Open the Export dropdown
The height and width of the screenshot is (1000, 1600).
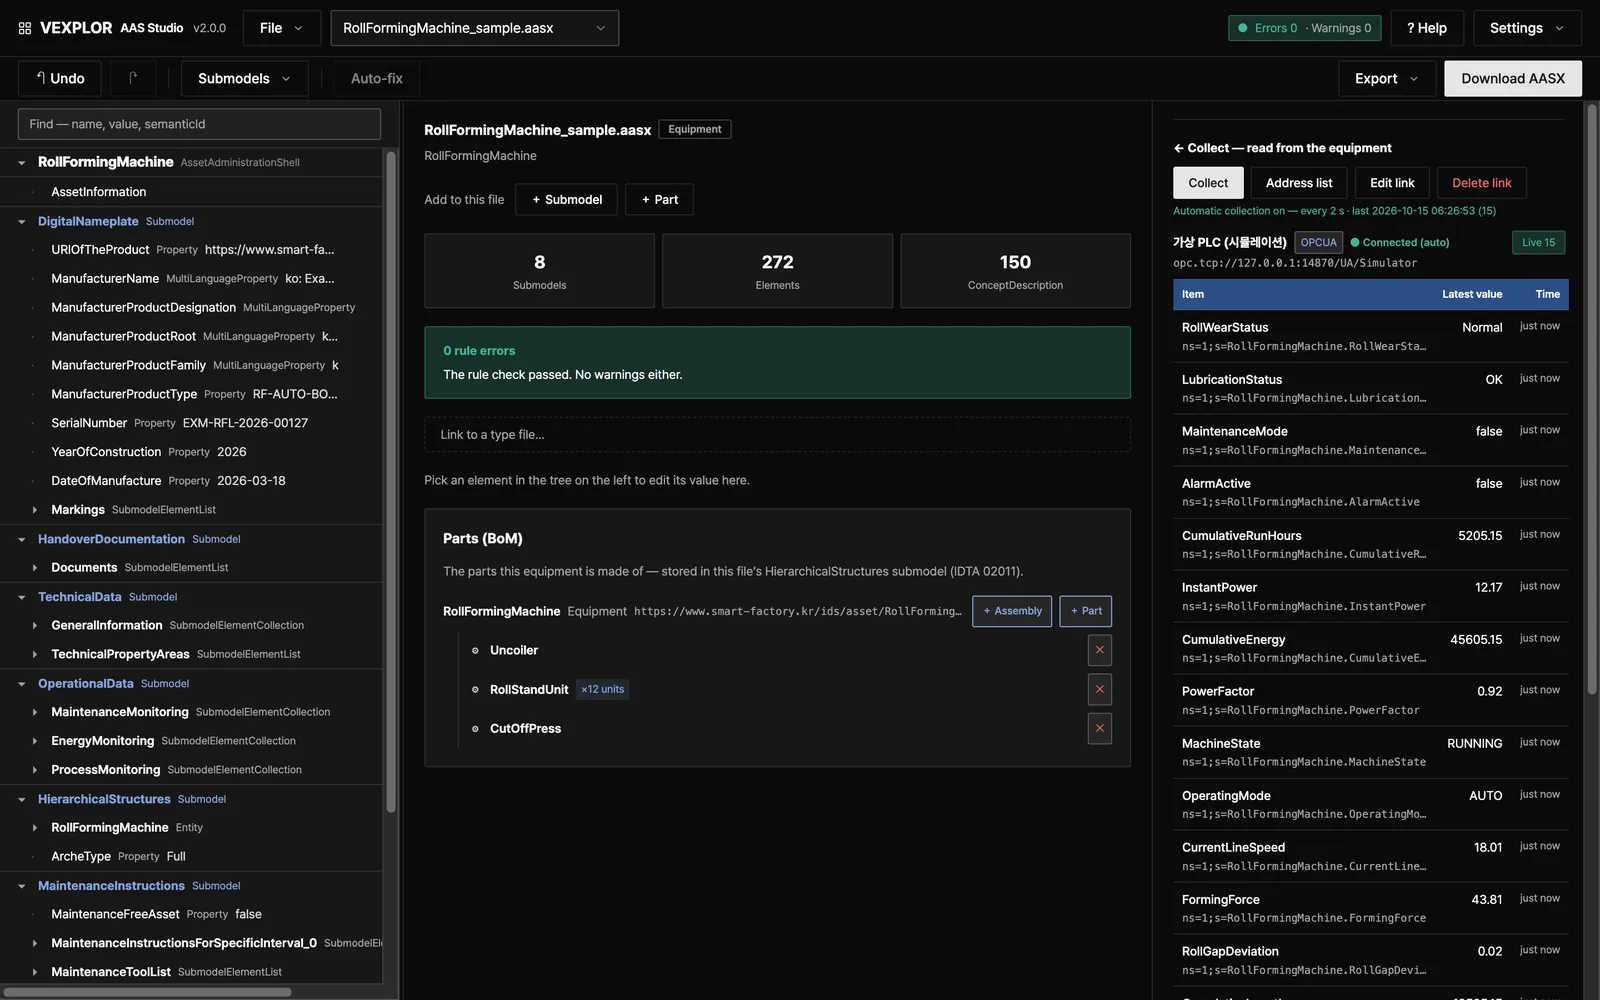pyautogui.click(x=1387, y=78)
